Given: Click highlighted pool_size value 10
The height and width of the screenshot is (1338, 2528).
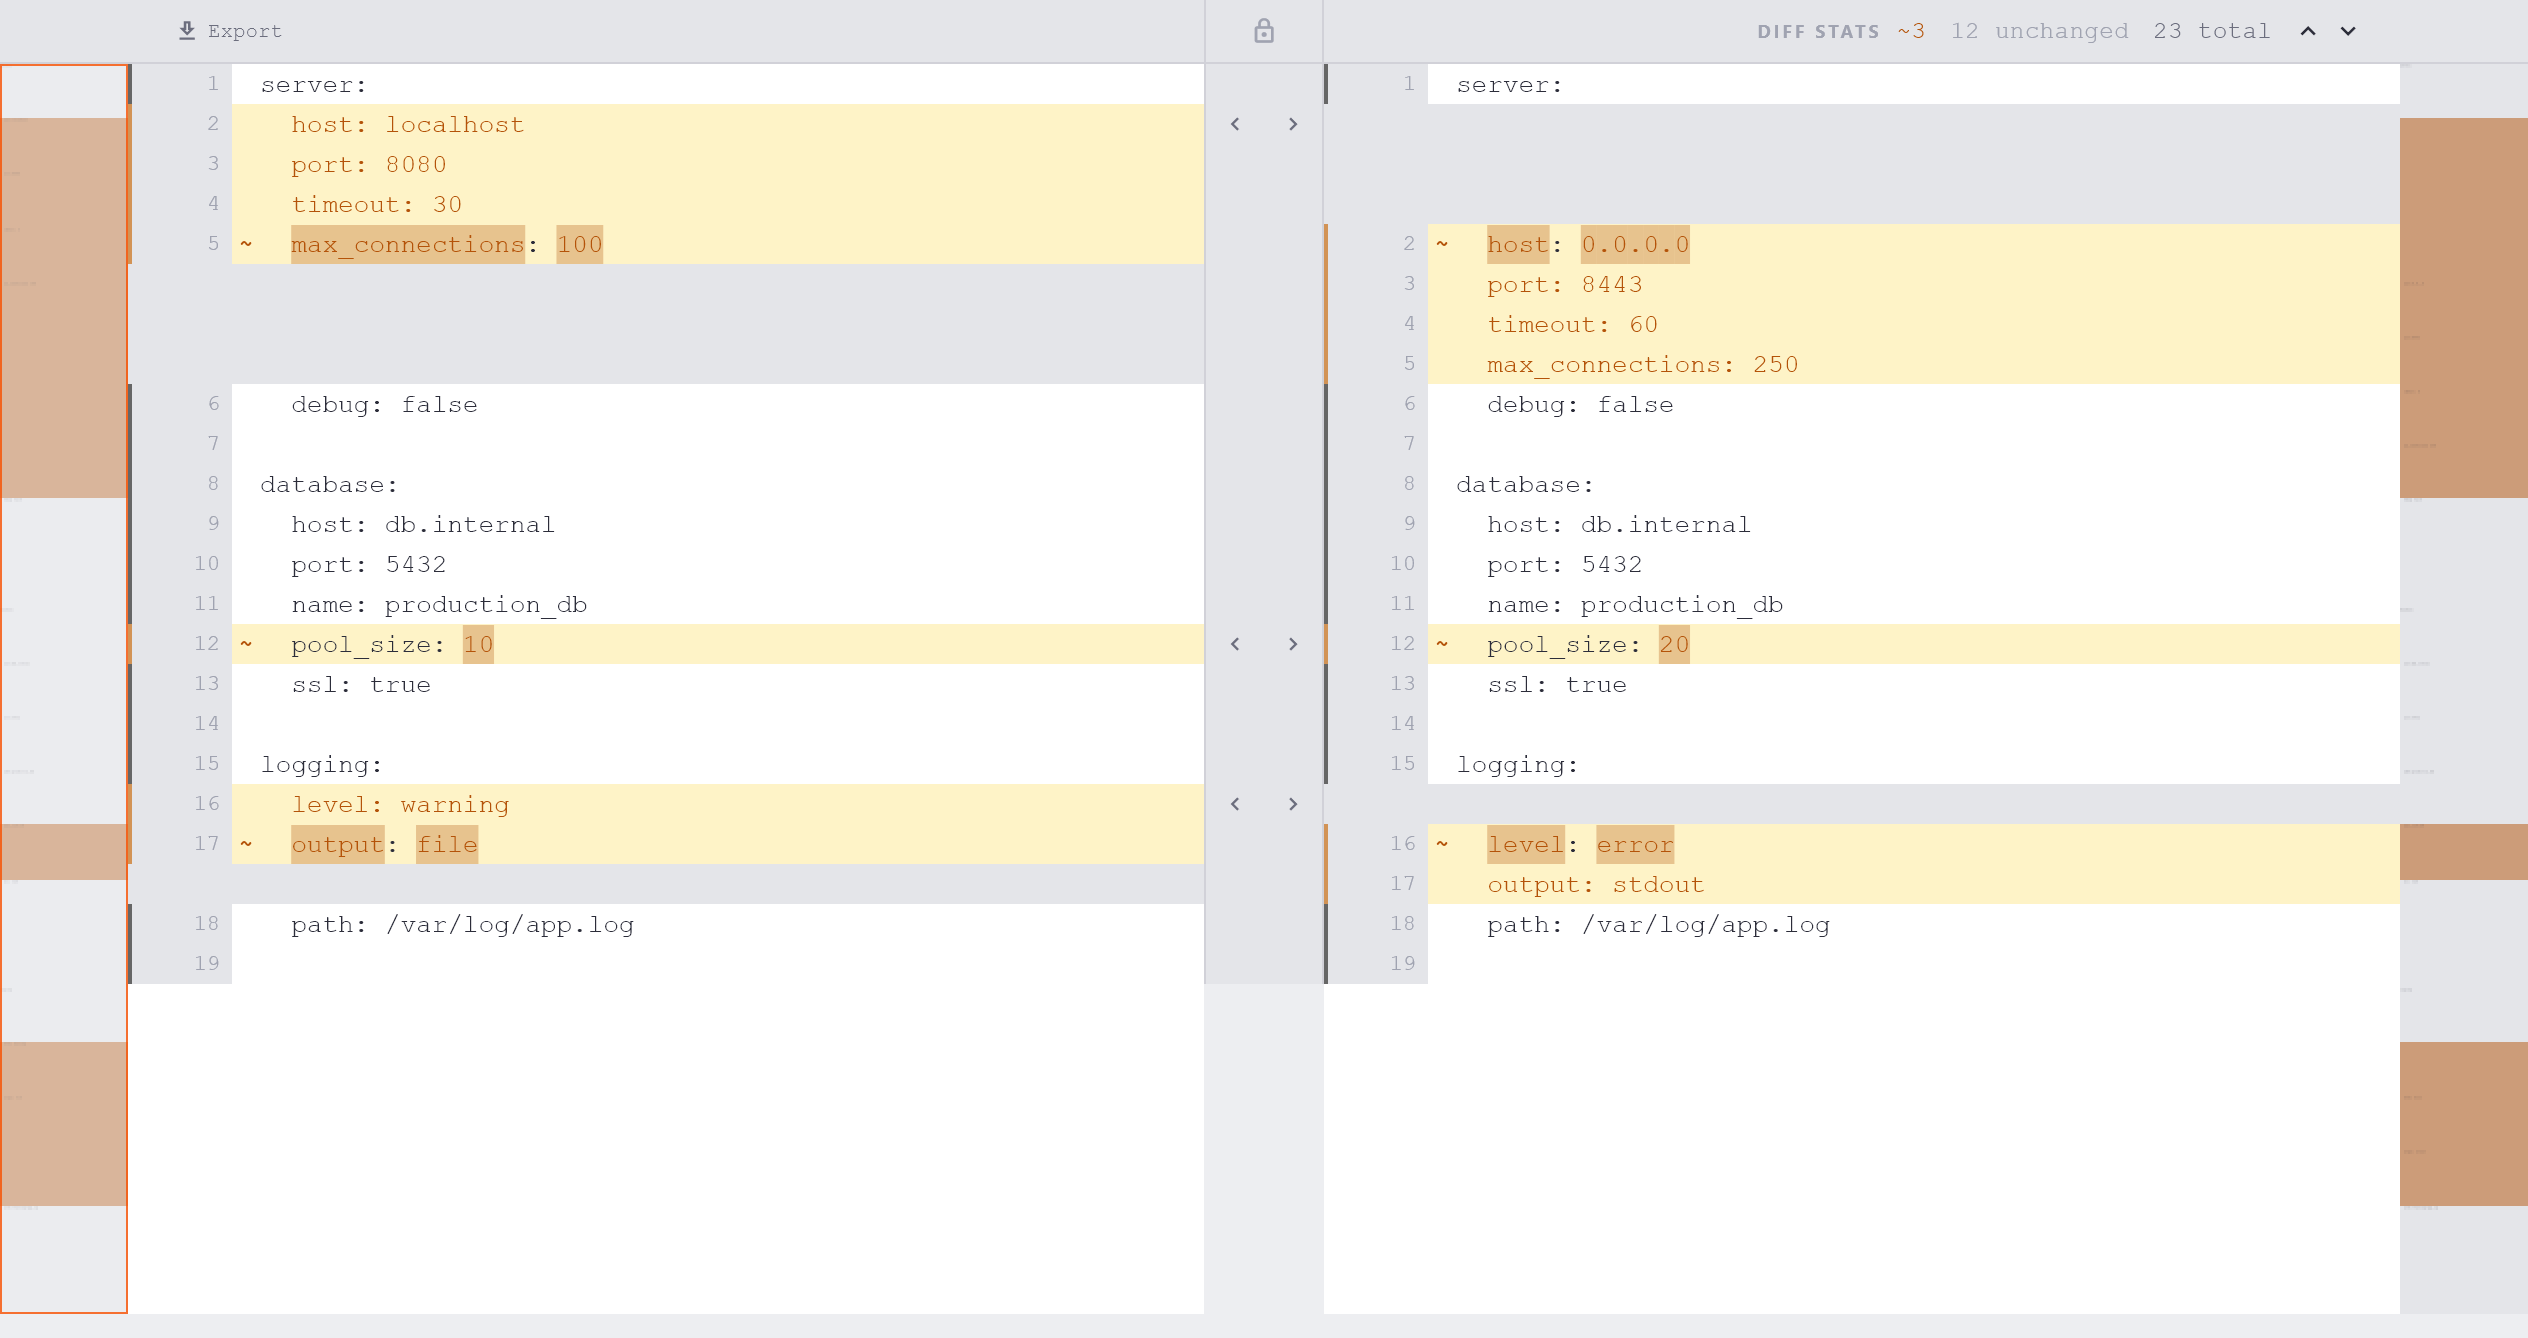Looking at the screenshot, I should point(478,644).
